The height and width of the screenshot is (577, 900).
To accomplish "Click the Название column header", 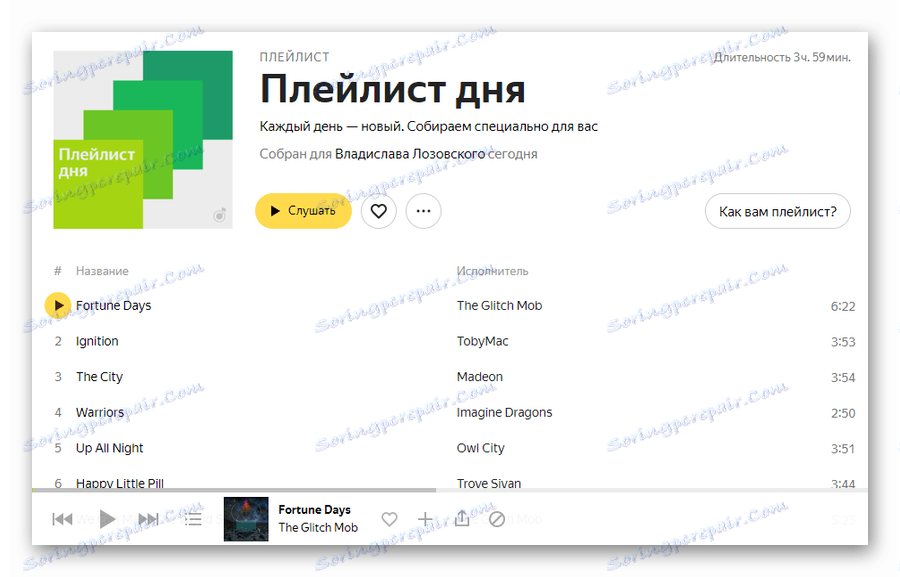I will click(102, 271).
